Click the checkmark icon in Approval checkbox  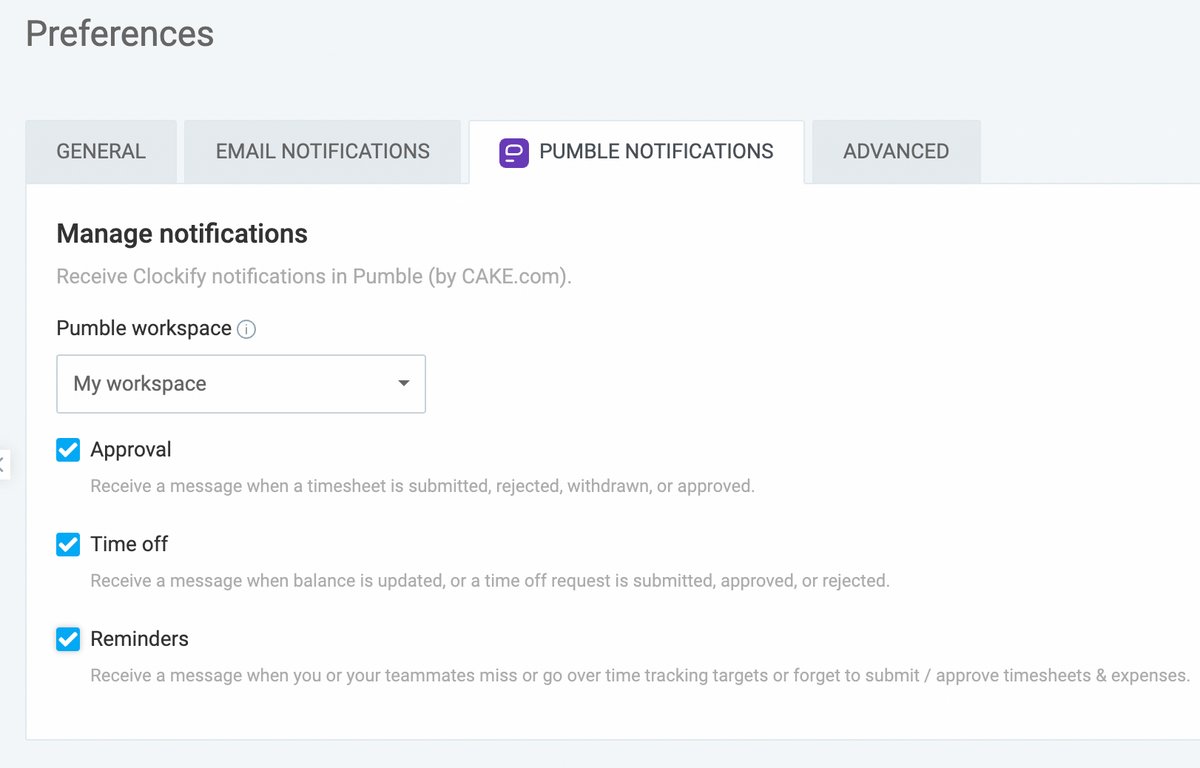67,450
